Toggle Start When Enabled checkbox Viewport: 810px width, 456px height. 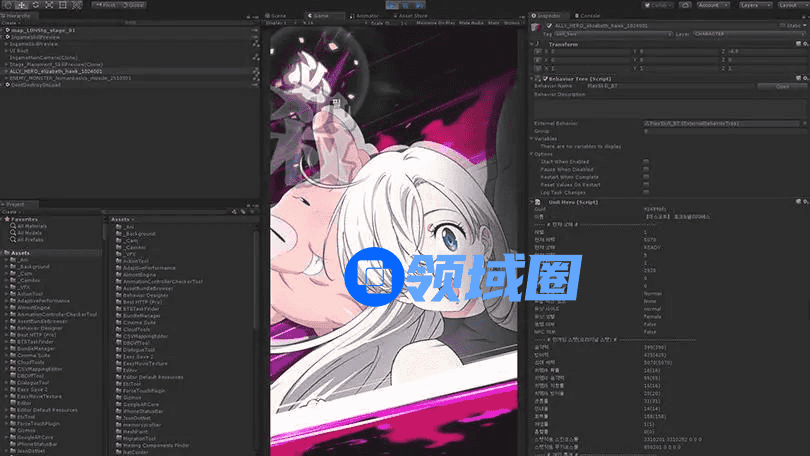coord(646,161)
